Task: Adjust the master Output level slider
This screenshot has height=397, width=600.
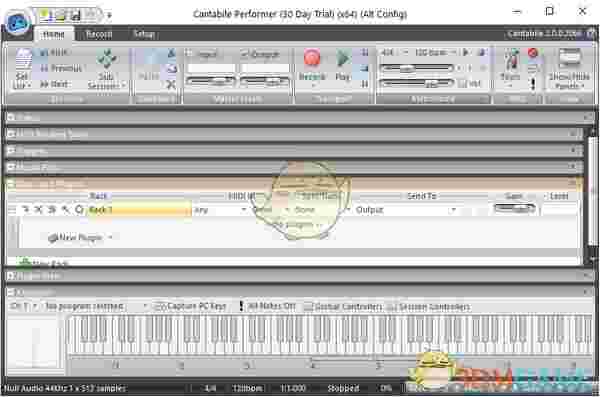Action: coord(265,81)
